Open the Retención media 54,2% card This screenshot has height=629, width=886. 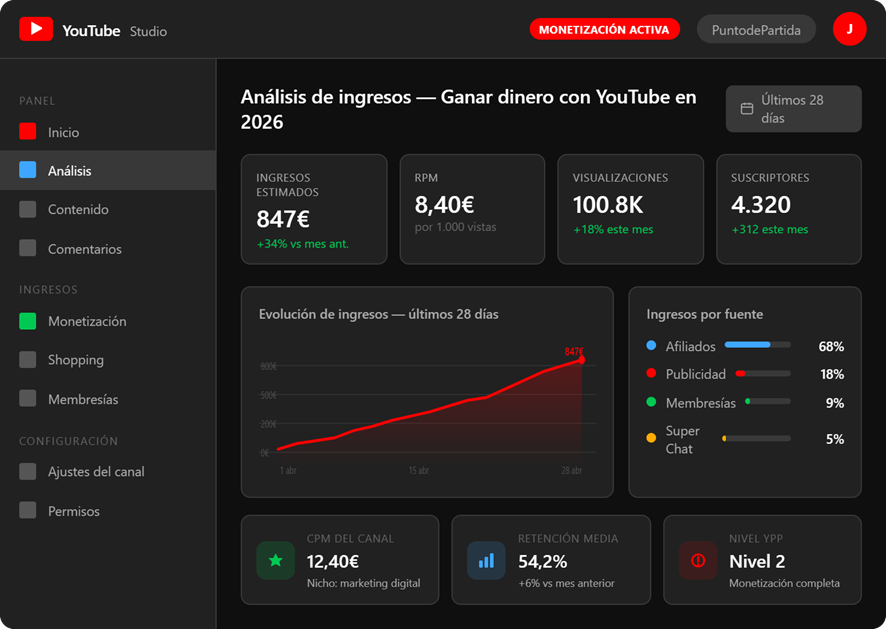[551, 559]
